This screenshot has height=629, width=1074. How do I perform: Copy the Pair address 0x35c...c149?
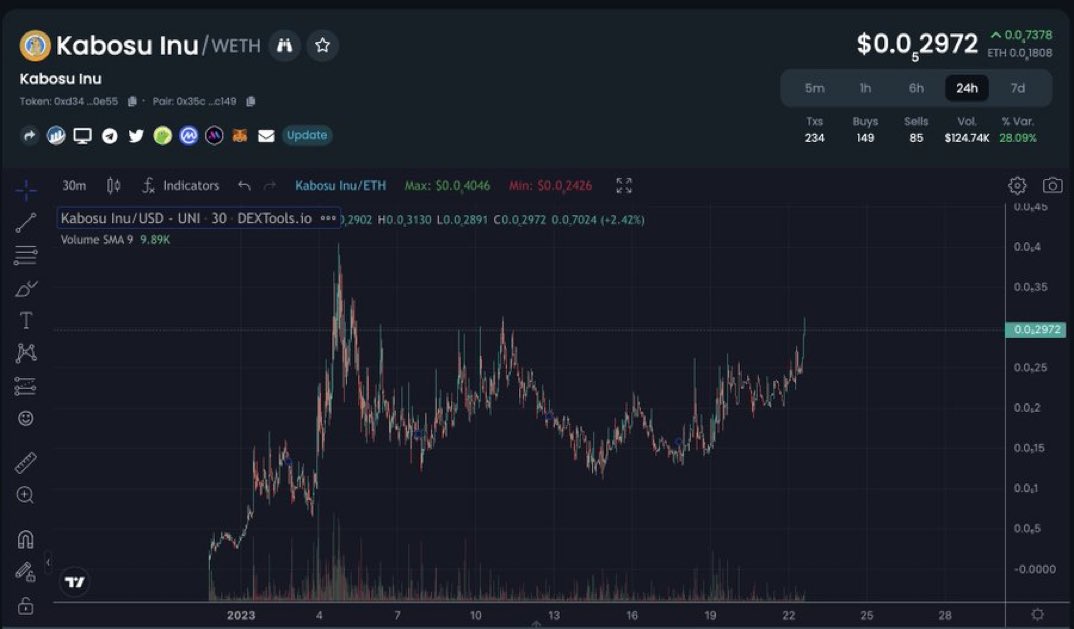[251, 101]
